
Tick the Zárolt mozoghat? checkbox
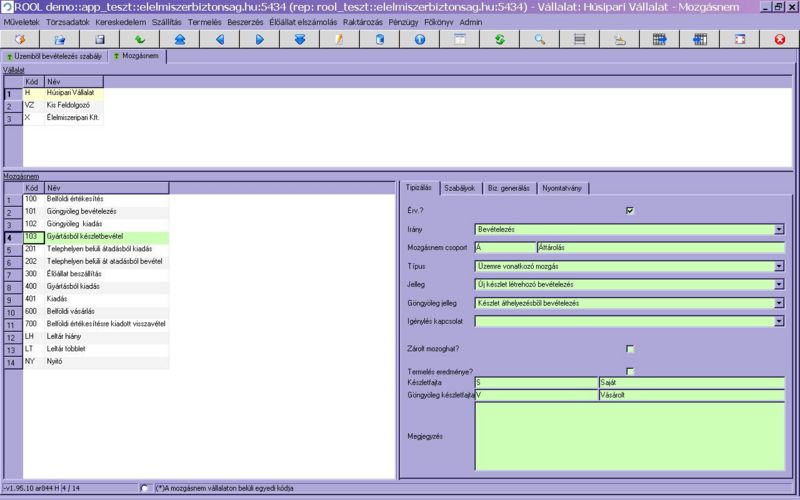pos(630,348)
